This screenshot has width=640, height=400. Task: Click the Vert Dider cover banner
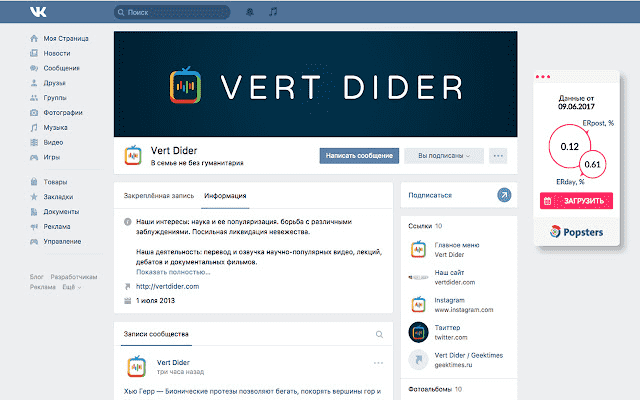[x=316, y=84]
